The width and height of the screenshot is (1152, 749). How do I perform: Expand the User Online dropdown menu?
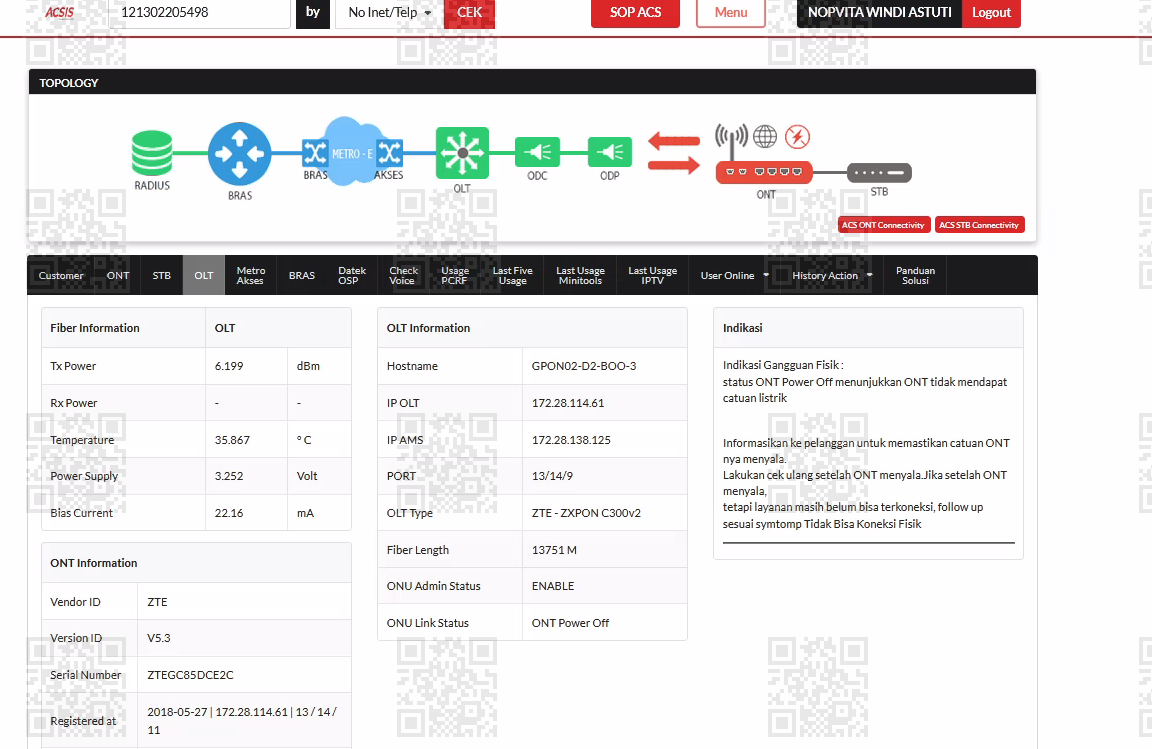[x=734, y=276]
